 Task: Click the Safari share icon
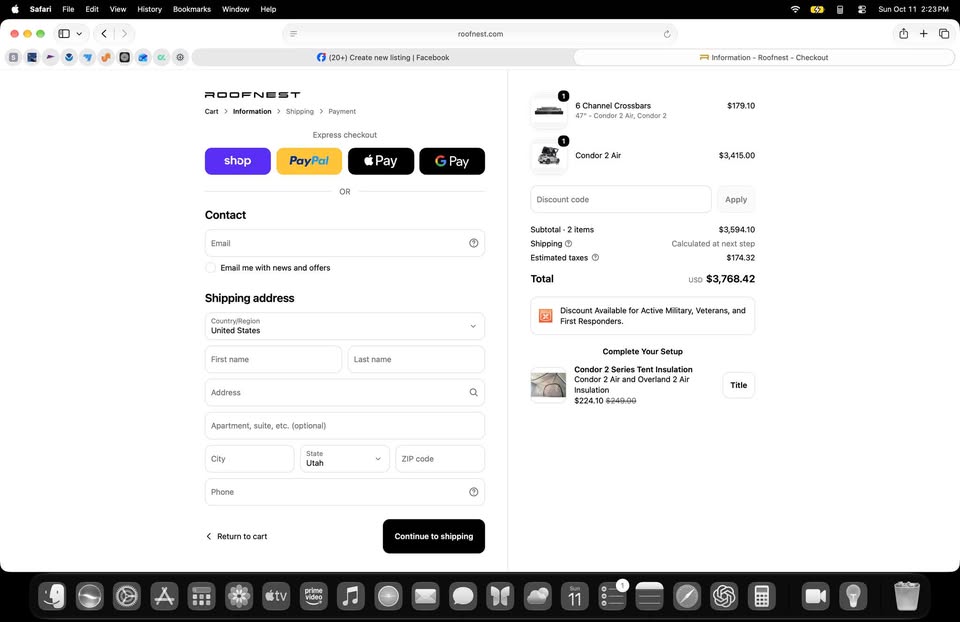click(x=903, y=34)
